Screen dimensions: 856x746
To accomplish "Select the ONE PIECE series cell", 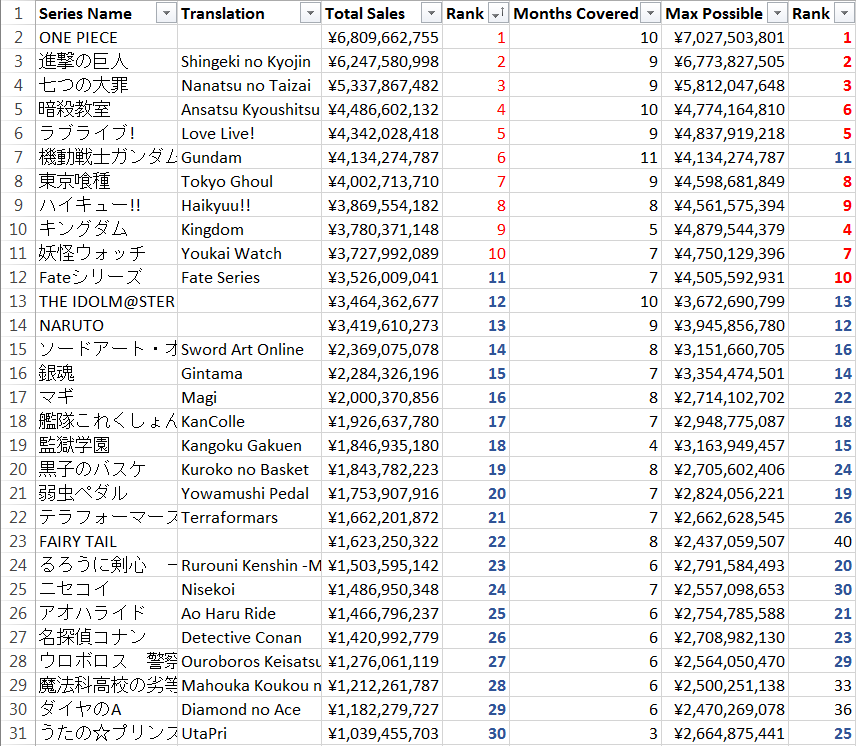I will point(106,38).
